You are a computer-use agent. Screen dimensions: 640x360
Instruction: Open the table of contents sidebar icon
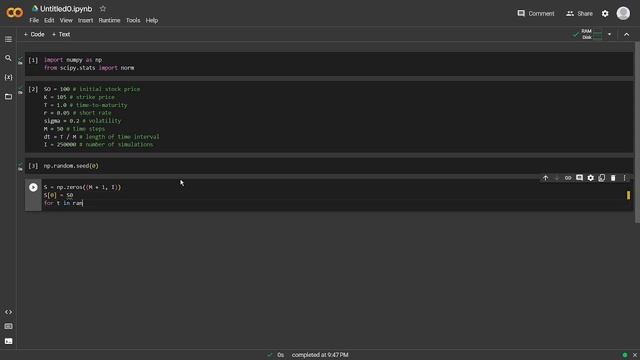[8, 39]
